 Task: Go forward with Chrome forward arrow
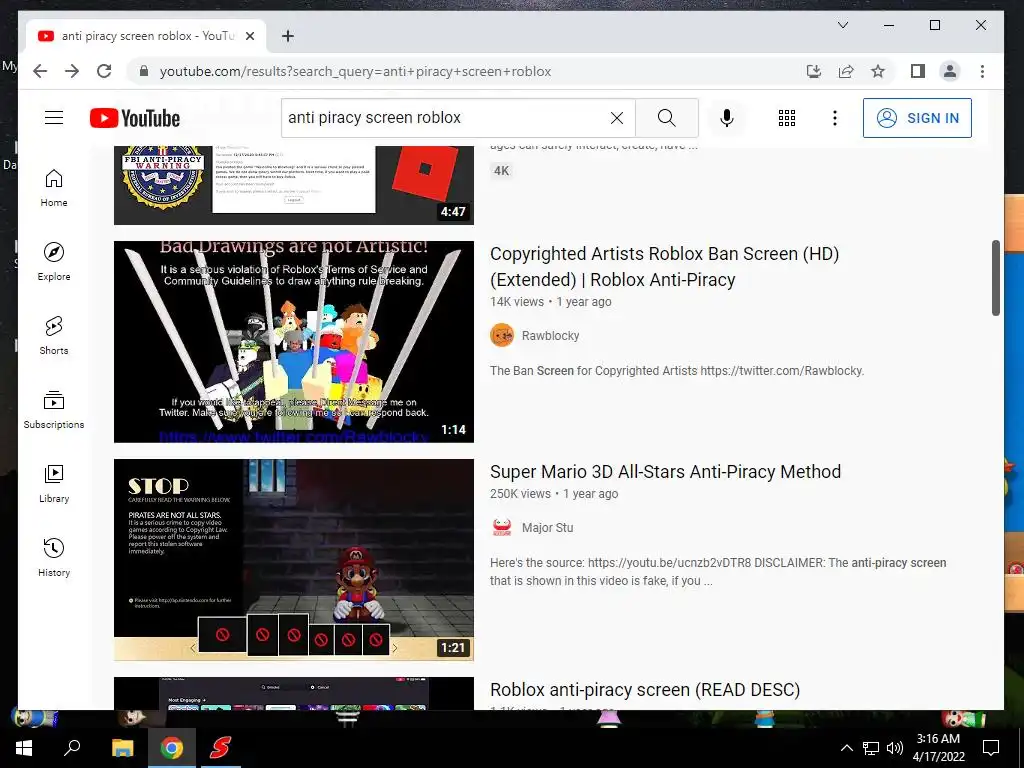72,71
